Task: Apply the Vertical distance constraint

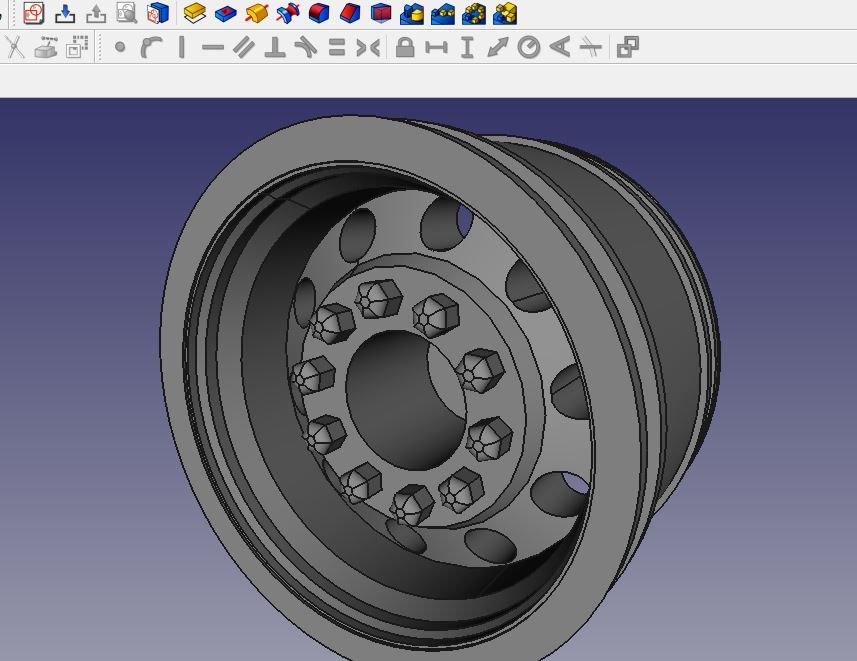Action: (x=467, y=47)
